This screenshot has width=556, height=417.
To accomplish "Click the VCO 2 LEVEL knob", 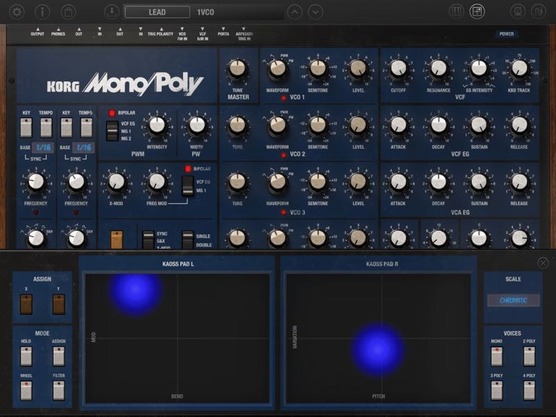I will click(358, 125).
